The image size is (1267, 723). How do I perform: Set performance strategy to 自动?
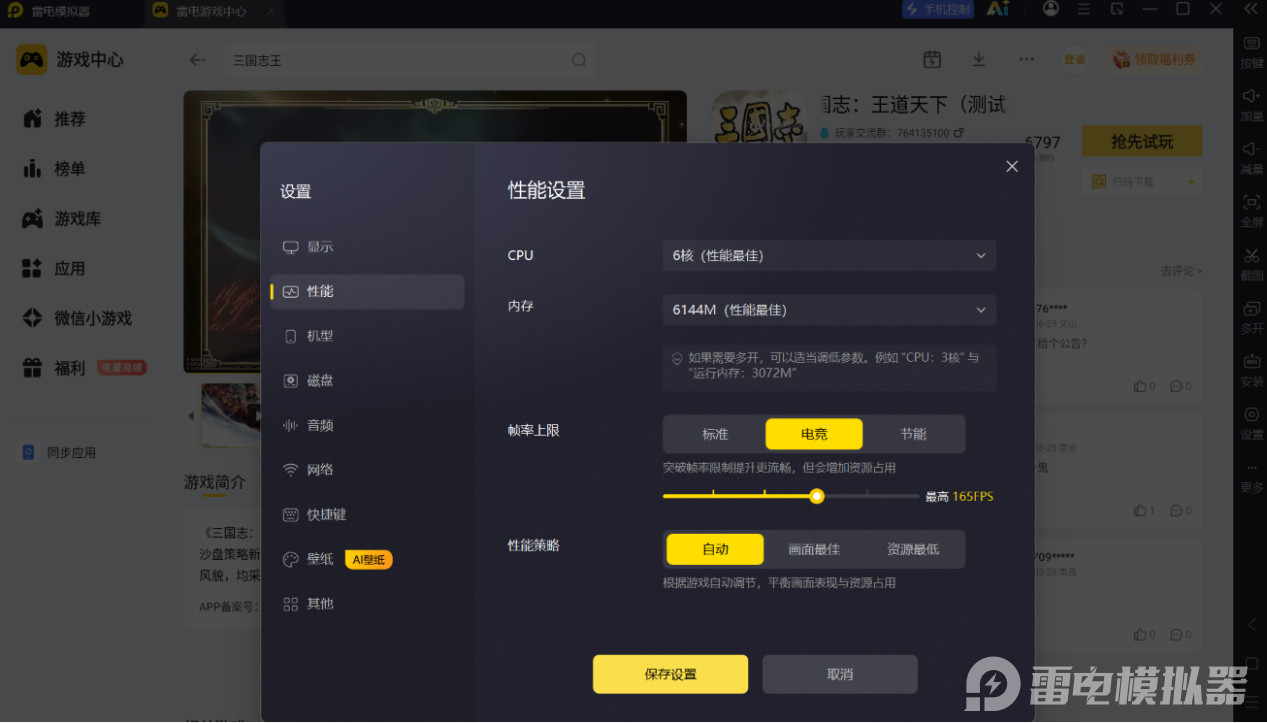[715, 549]
